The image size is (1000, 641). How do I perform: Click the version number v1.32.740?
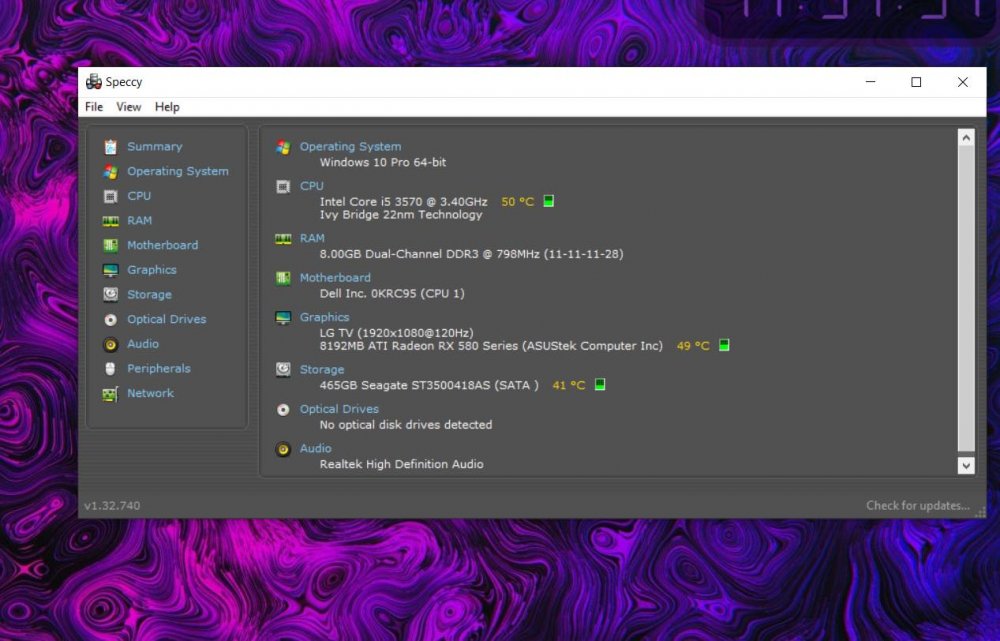[112, 506]
